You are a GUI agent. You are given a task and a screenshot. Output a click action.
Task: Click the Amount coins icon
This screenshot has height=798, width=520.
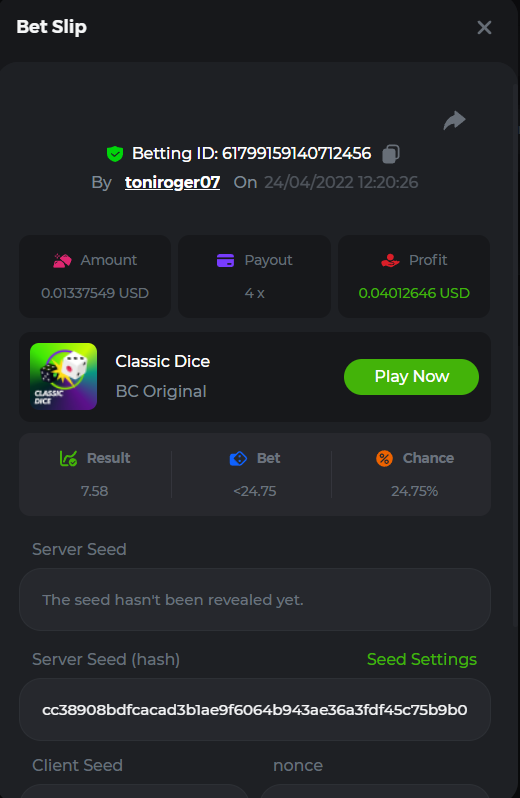[x=63, y=261]
